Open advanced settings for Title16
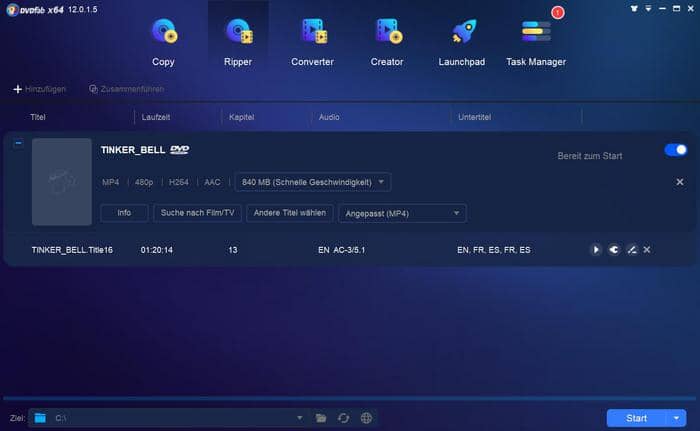The height and width of the screenshot is (431, 700). 613,249
